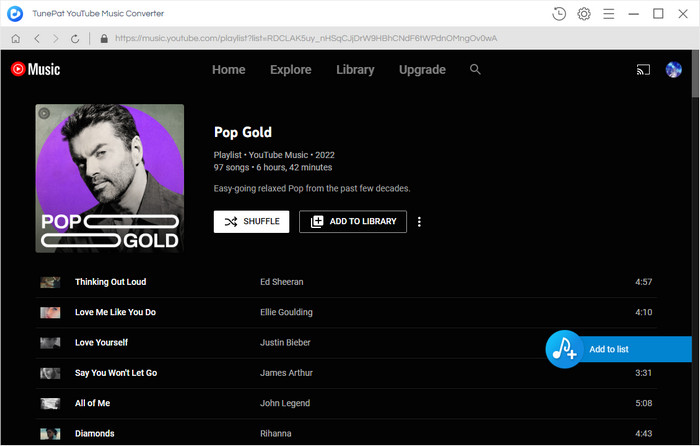700x446 pixels.
Task: Open the three-dot more options menu
Action: [x=419, y=222]
